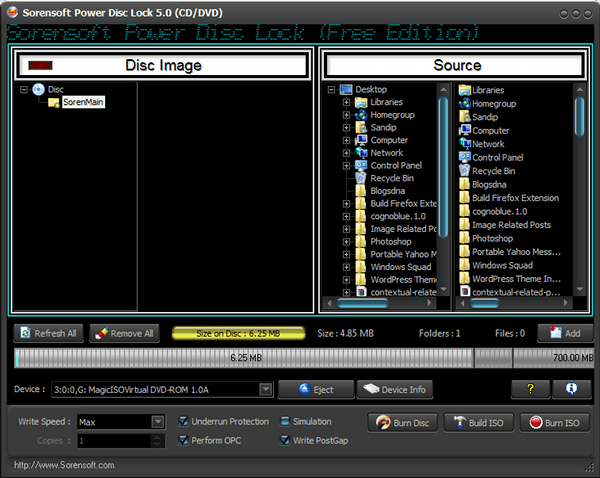This screenshot has width=600, height=478.
Task: Expand the cognoblue.1.0 folder node
Action: (x=346, y=216)
